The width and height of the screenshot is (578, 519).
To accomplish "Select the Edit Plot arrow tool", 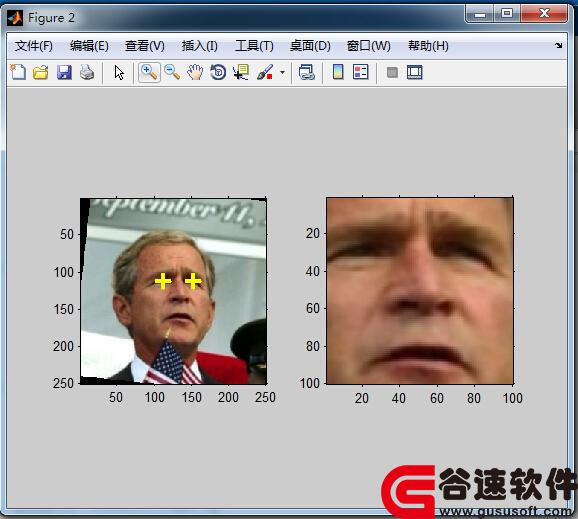I will tap(119, 72).
